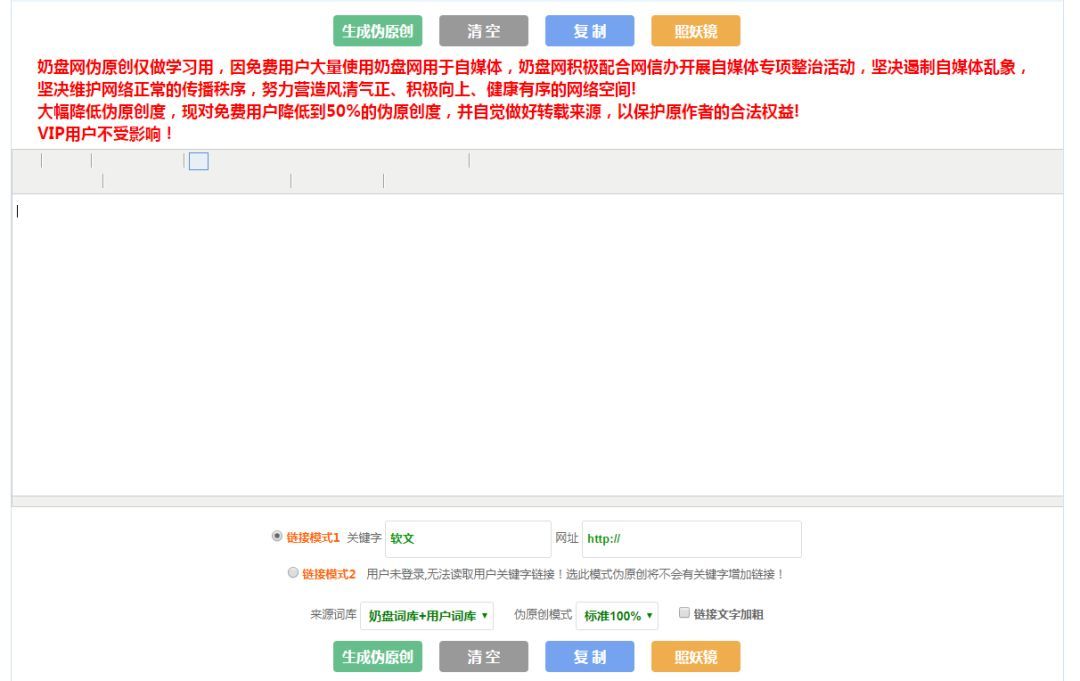Click the 链接模式1 orange label

(313, 538)
